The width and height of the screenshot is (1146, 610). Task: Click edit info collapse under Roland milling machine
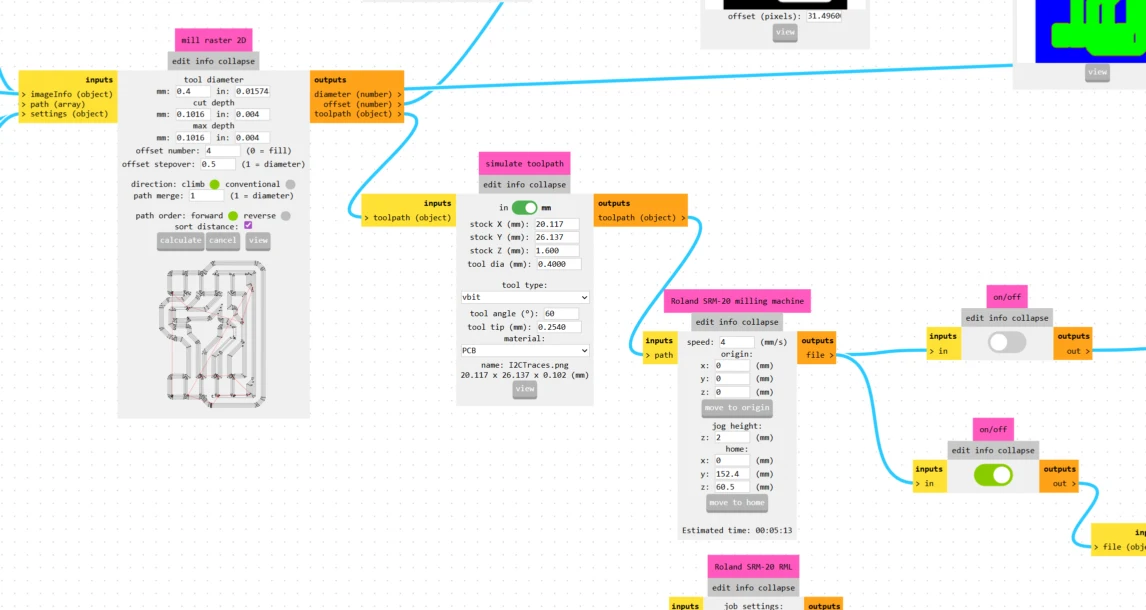point(737,322)
